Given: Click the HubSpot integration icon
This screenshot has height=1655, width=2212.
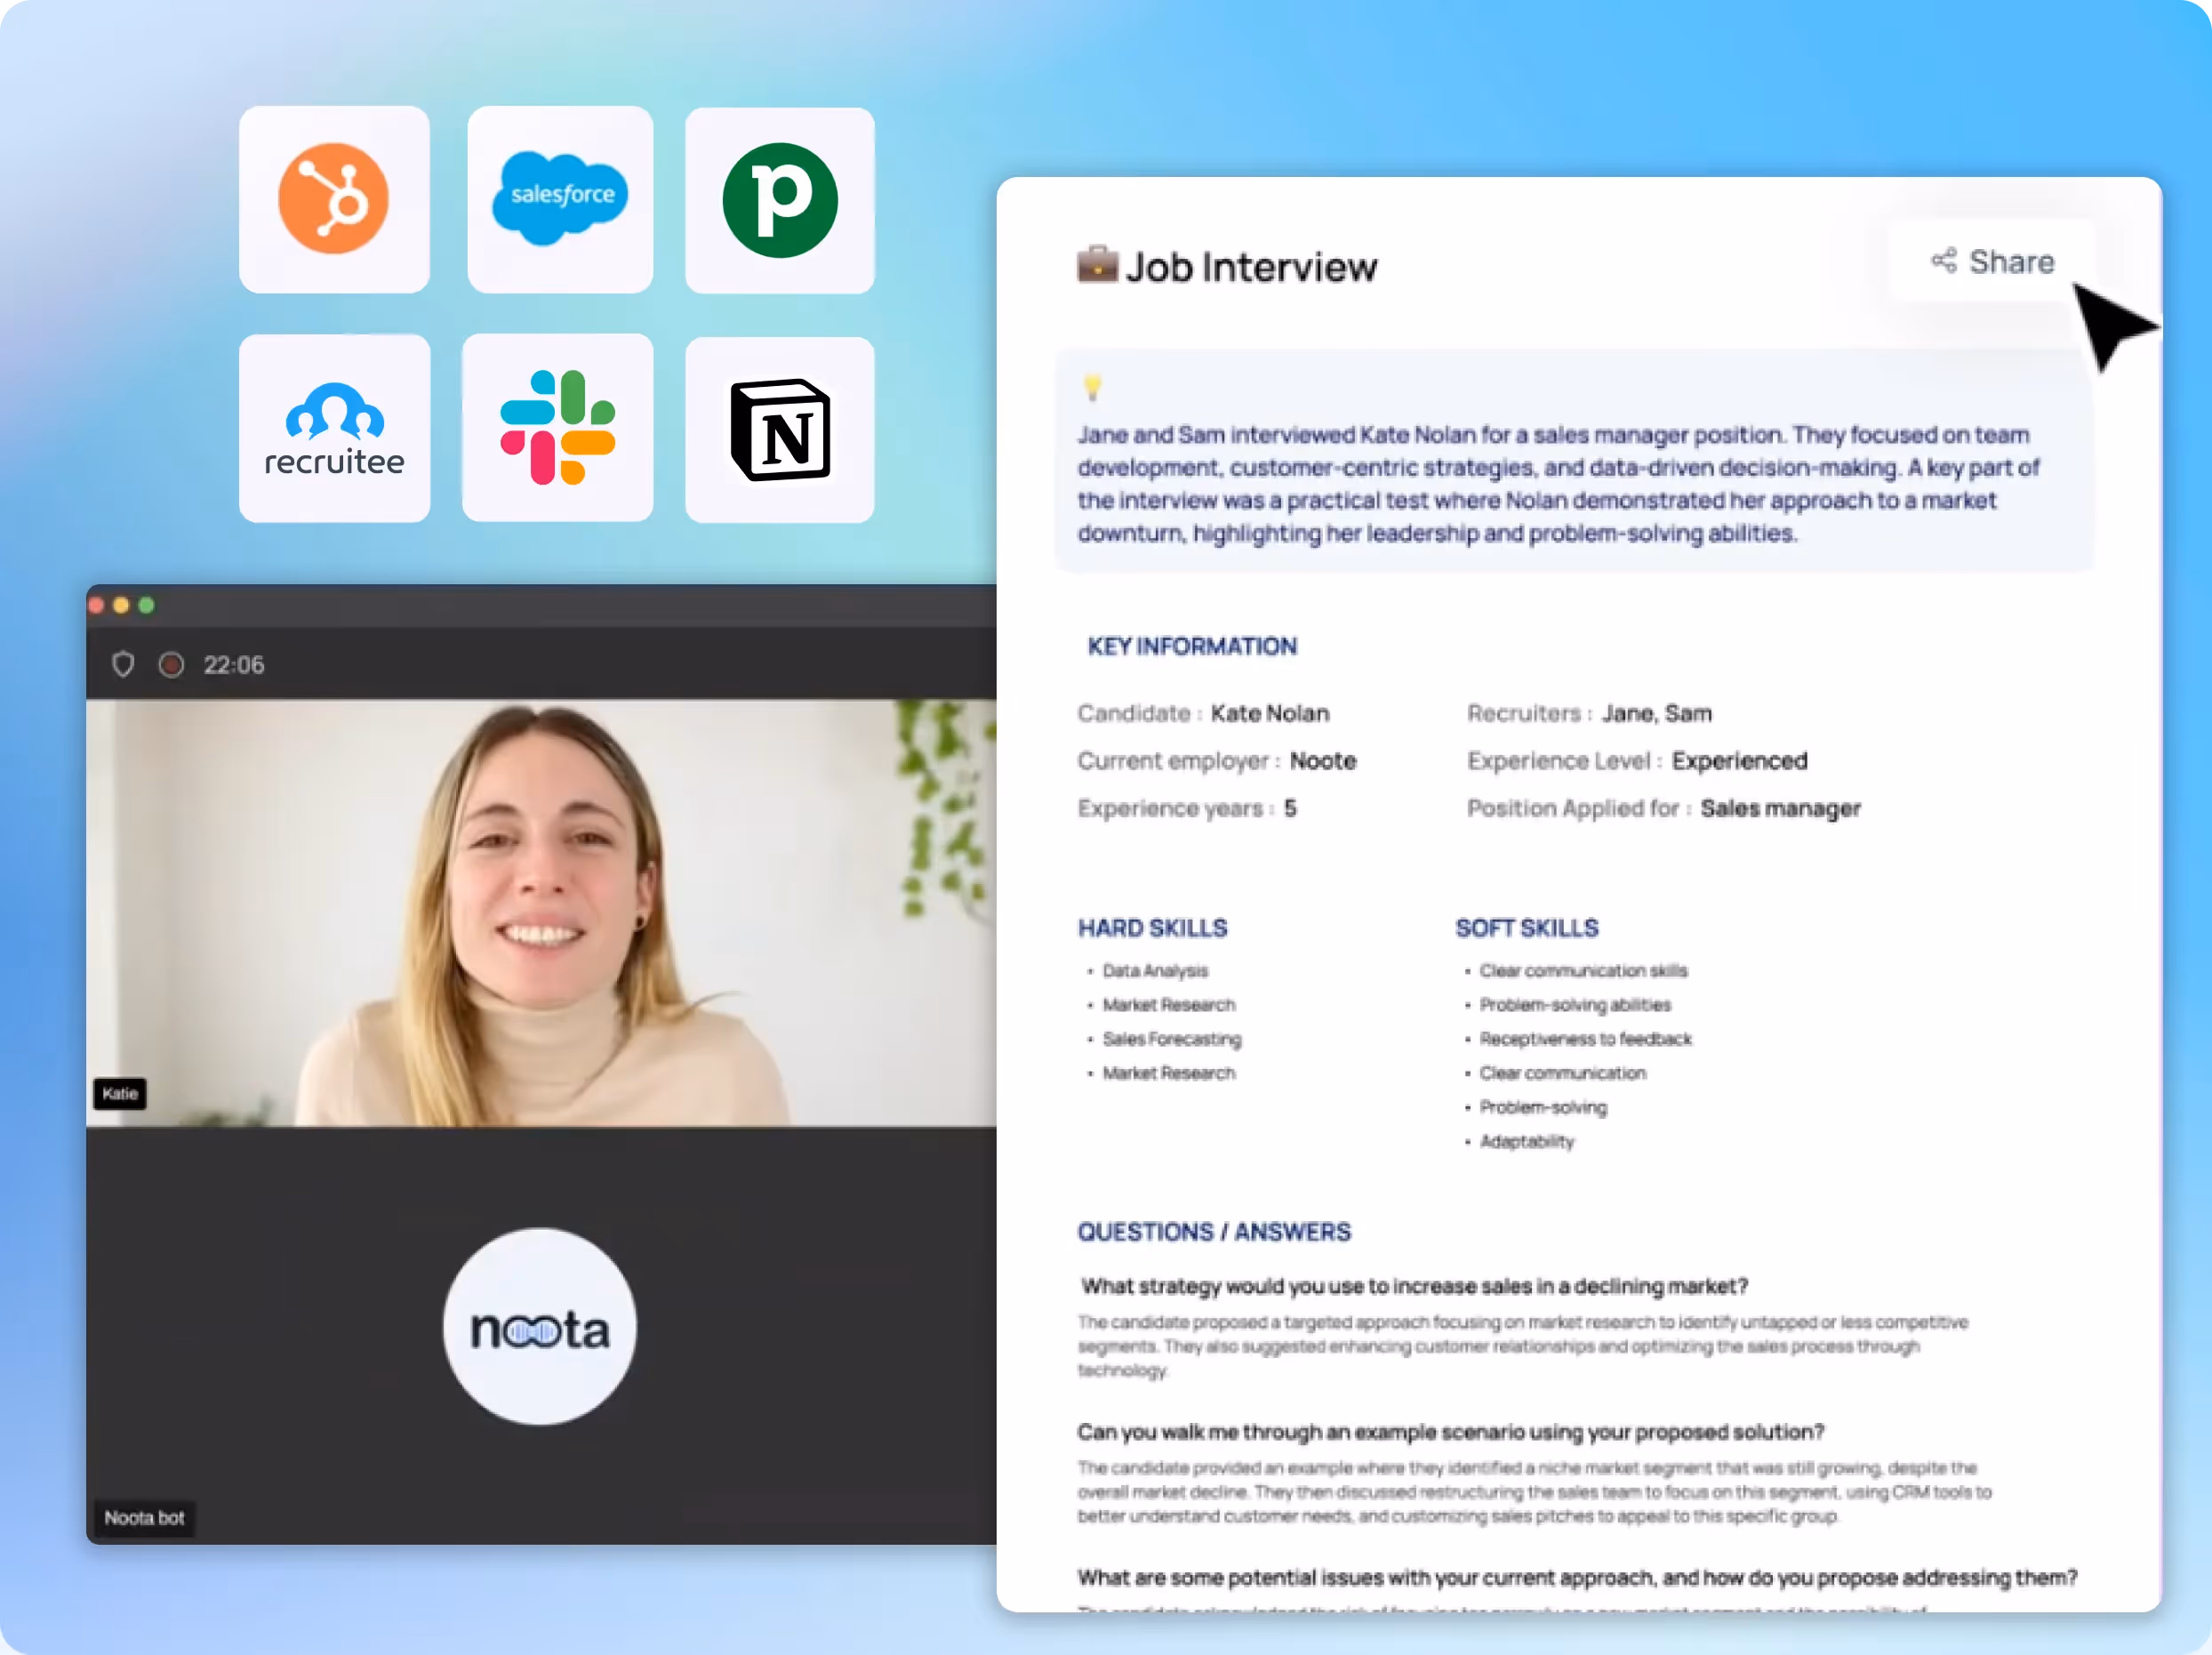Looking at the screenshot, I should (x=334, y=199).
